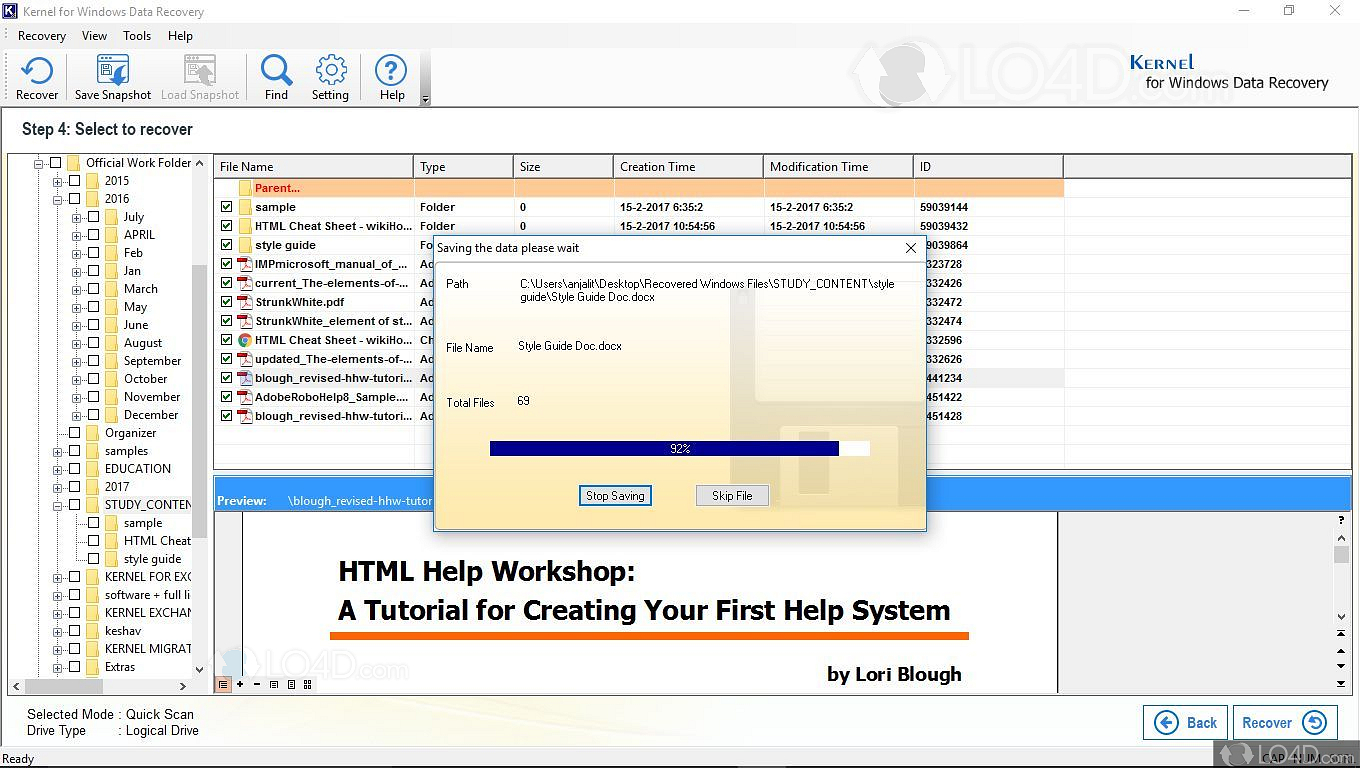Click the Chrome icon of HTML Cheat Sheet file

[244, 340]
